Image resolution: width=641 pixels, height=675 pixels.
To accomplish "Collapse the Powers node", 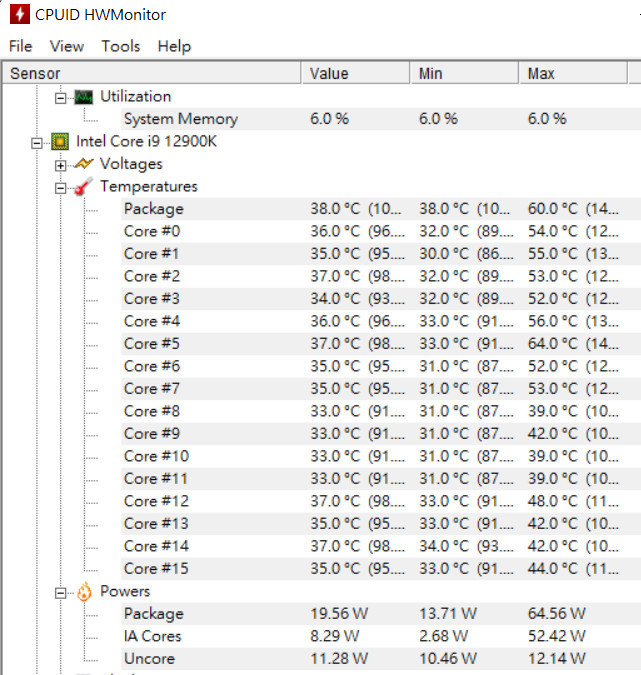I will (x=60, y=593).
